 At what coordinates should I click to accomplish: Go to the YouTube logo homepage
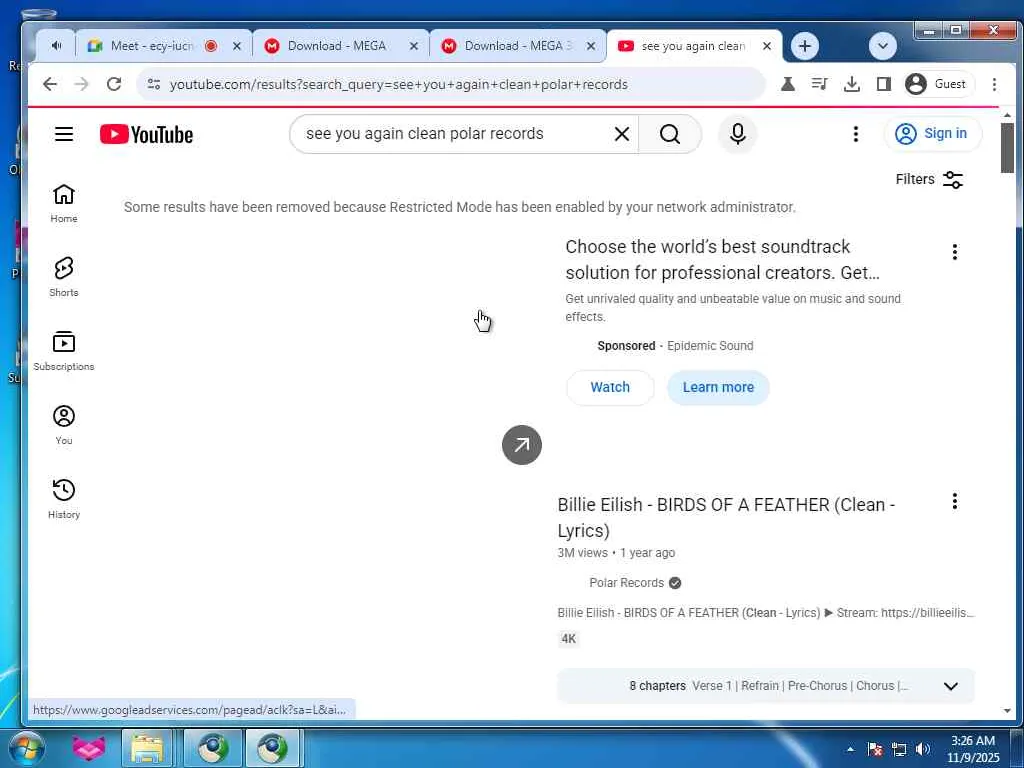[x=146, y=135]
